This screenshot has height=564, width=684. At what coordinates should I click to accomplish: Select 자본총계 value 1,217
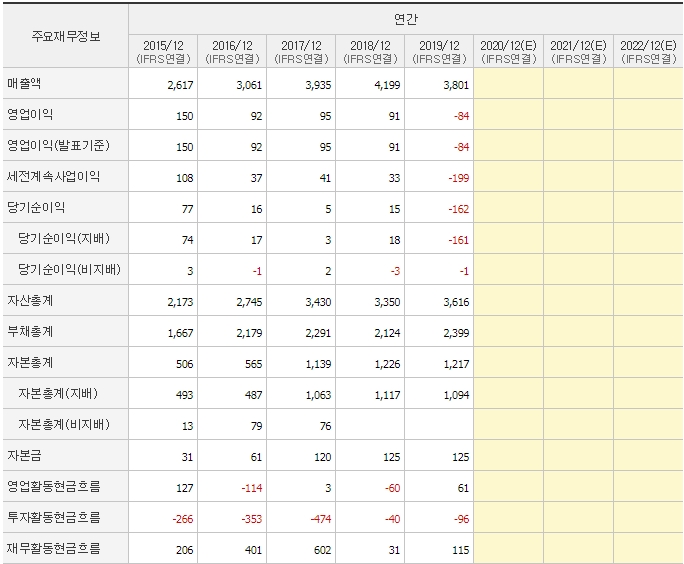(456, 364)
